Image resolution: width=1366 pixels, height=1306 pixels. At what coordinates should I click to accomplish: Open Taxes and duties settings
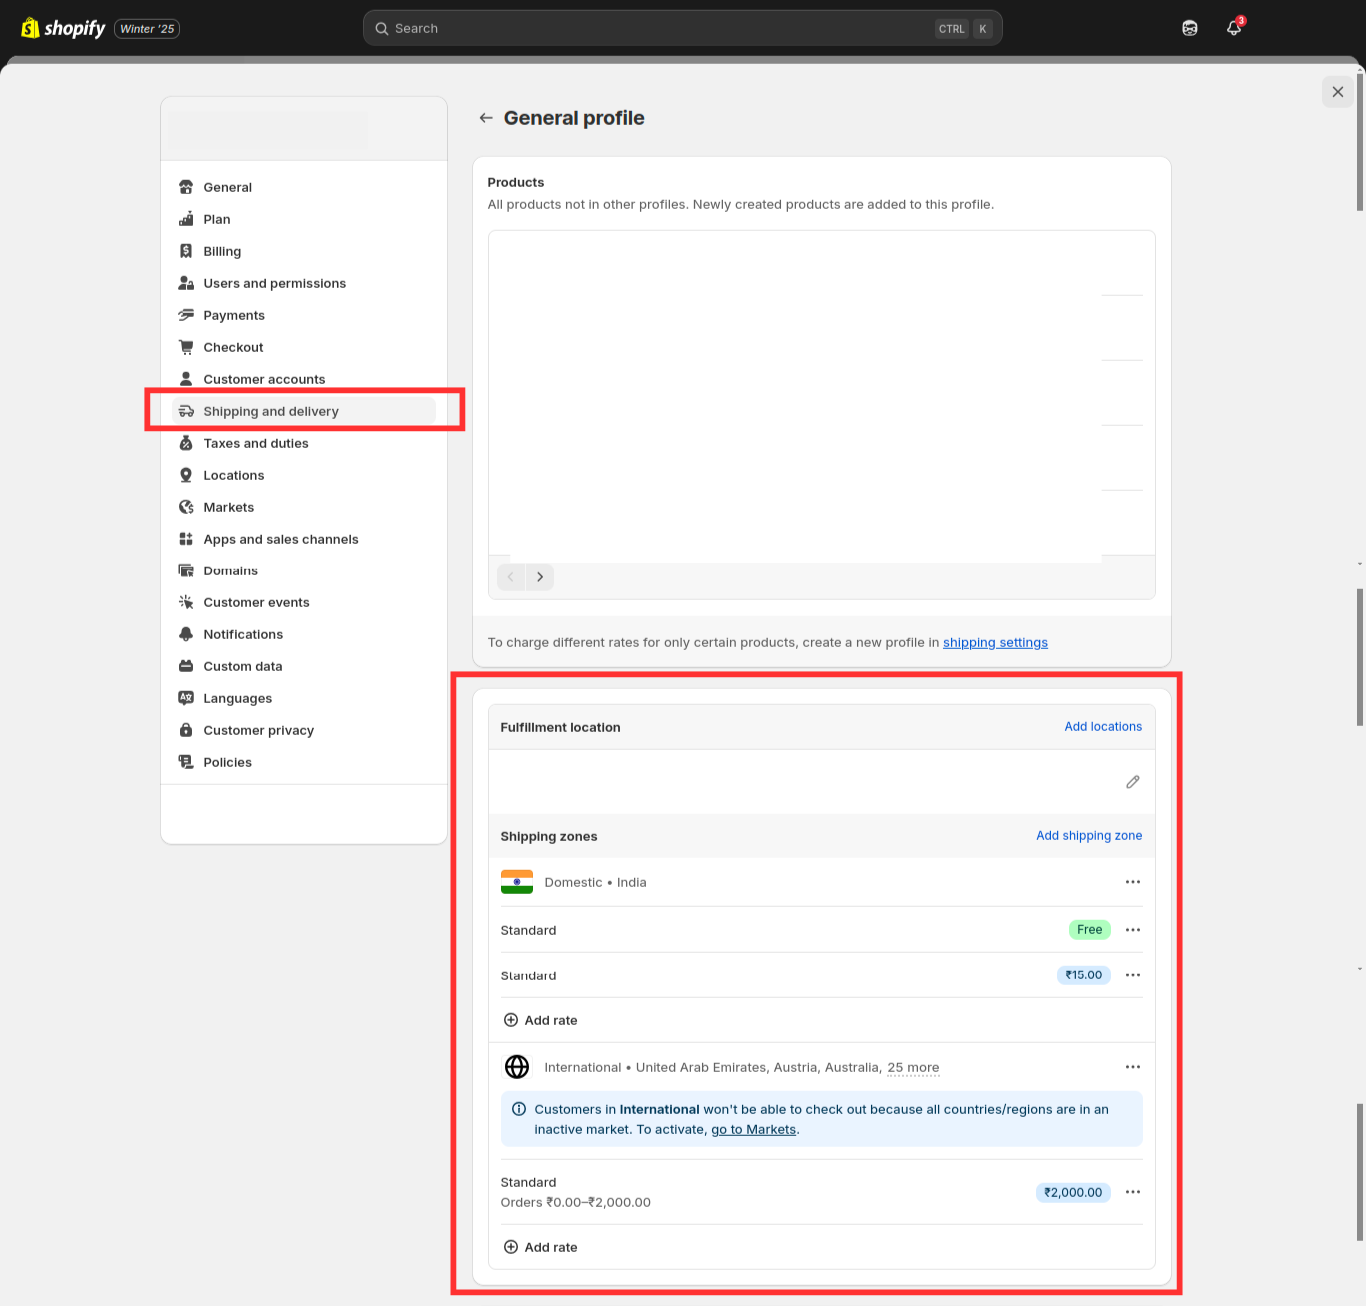pos(255,443)
